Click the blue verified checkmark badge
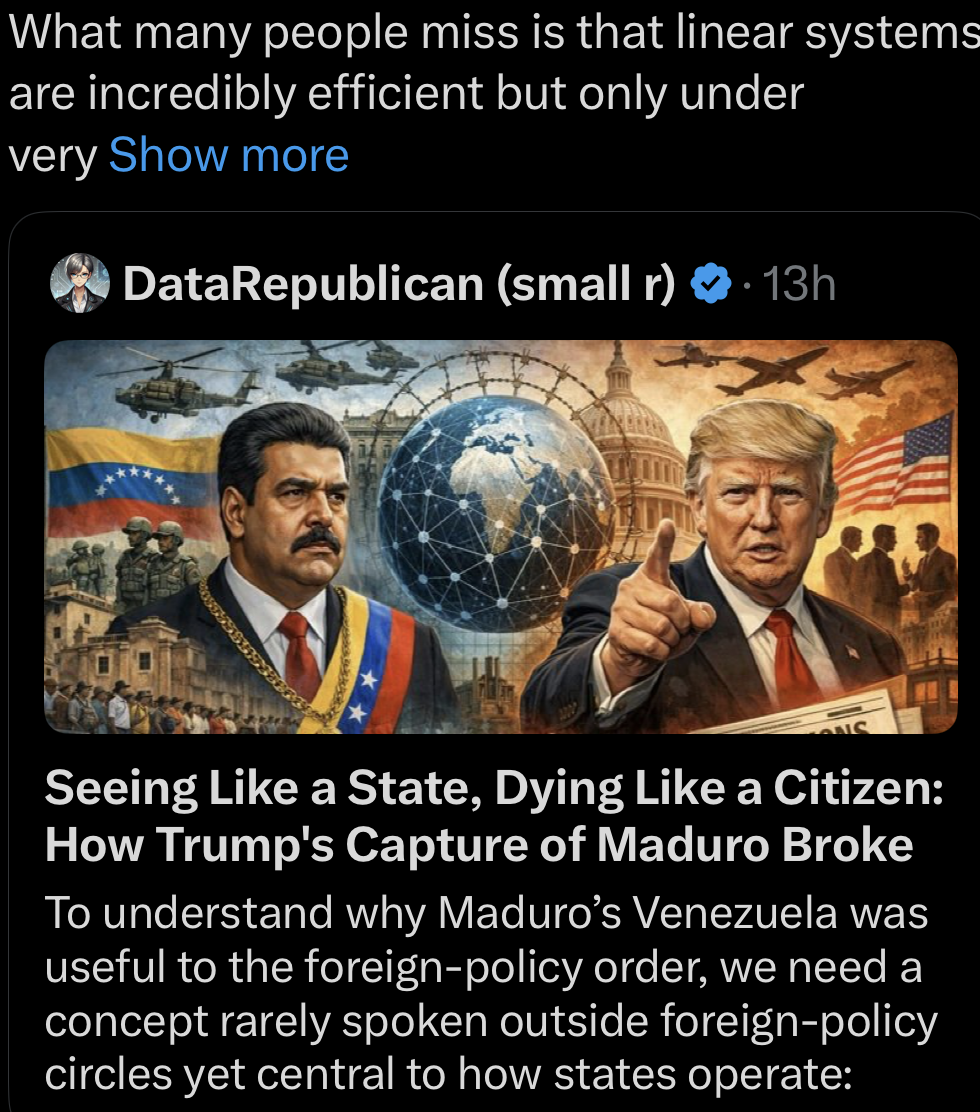This screenshot has width=980, height=1112. [711, 284]
